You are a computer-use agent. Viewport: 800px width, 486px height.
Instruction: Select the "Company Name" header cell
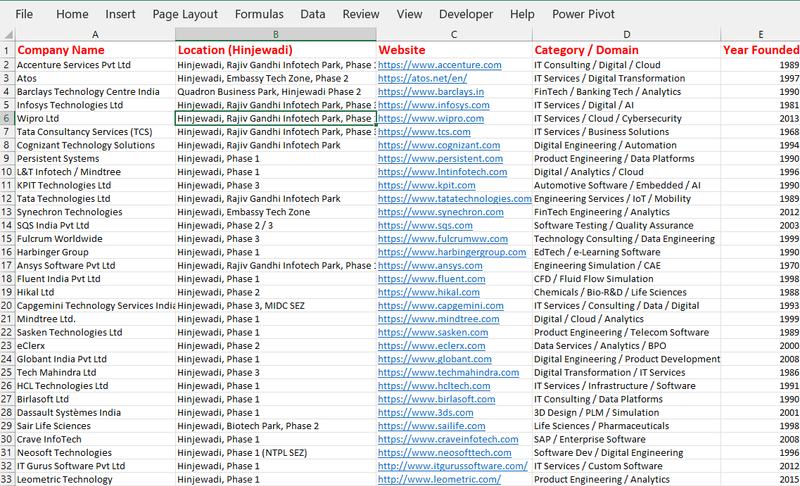click(95, 50)
